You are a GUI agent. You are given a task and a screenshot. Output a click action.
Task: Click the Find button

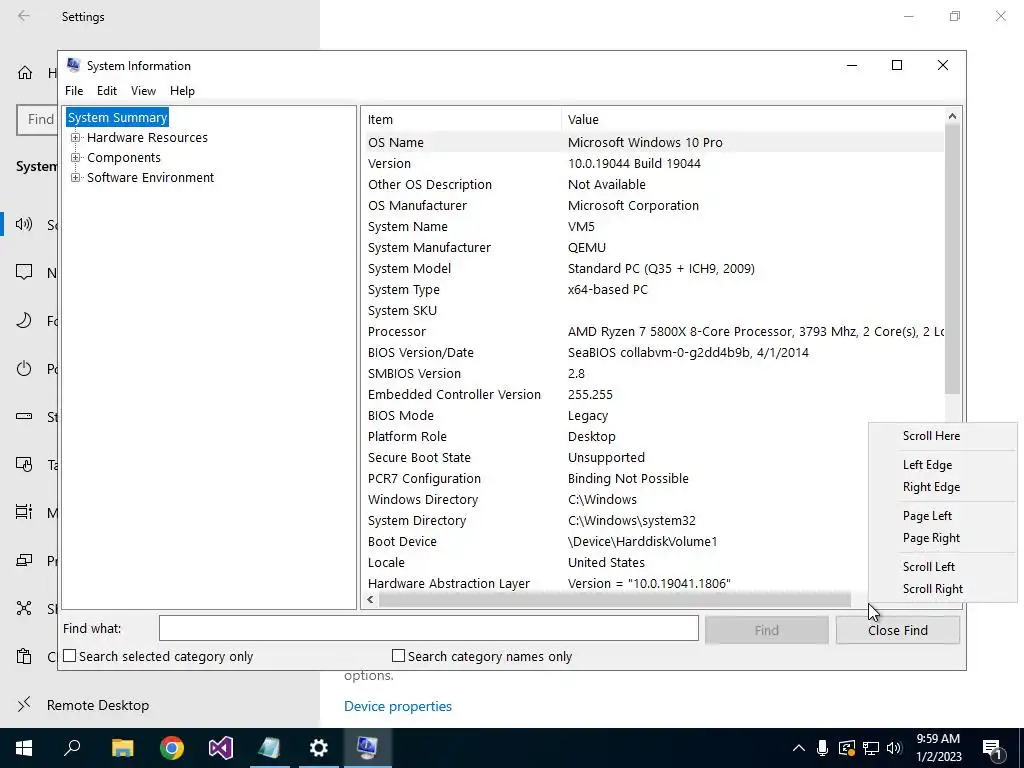pyautogui.click(x=767, y=630)
